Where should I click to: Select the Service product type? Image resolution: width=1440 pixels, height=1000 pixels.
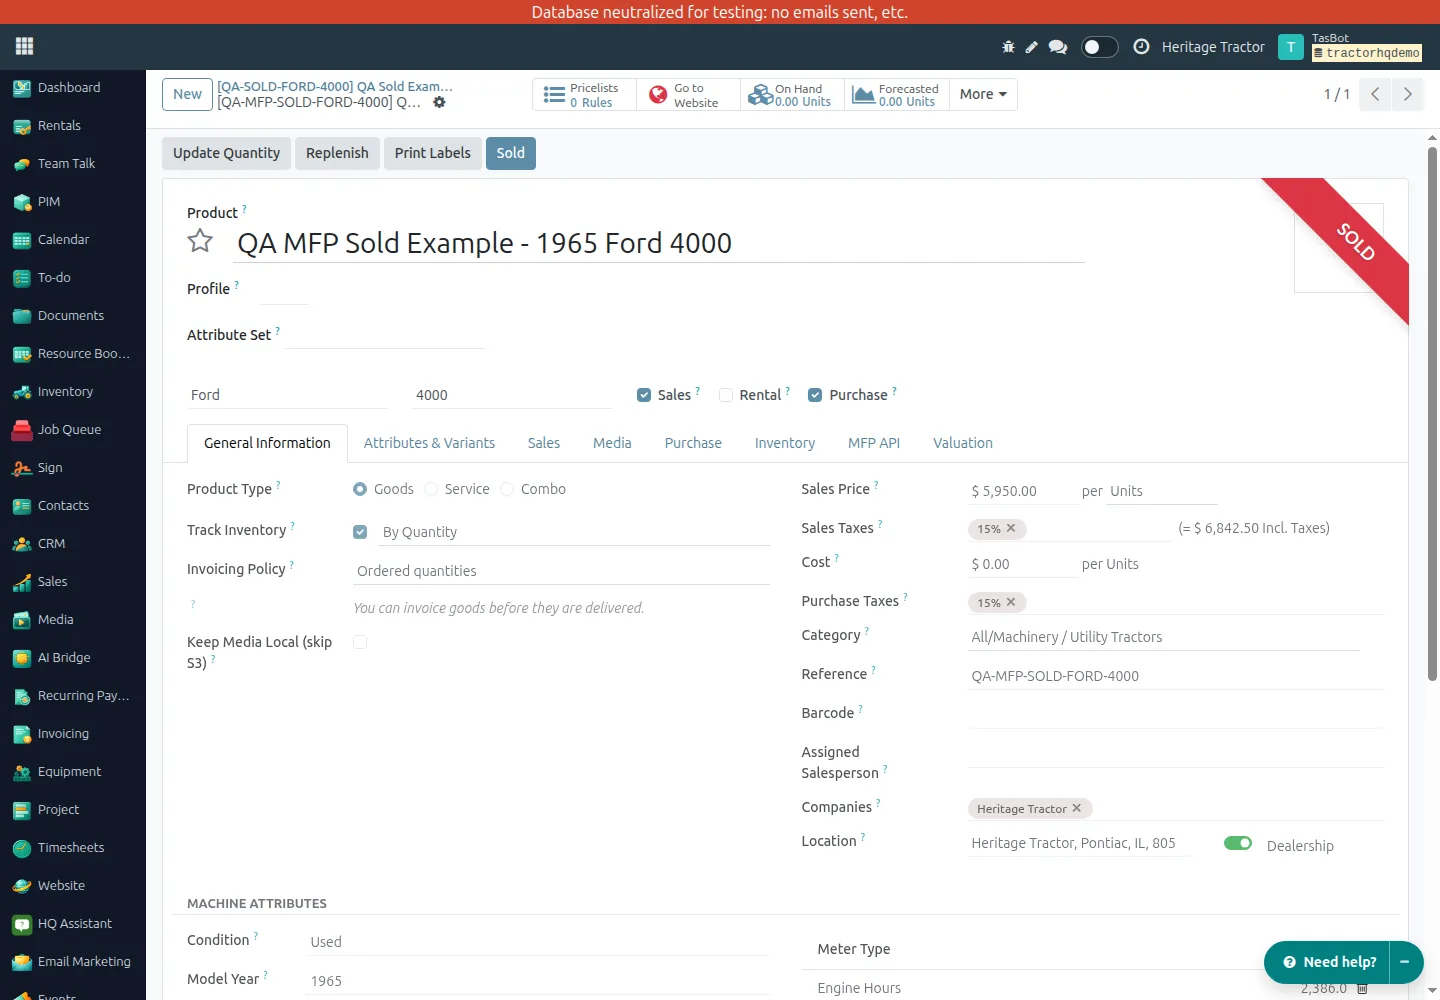pos(431,489)
